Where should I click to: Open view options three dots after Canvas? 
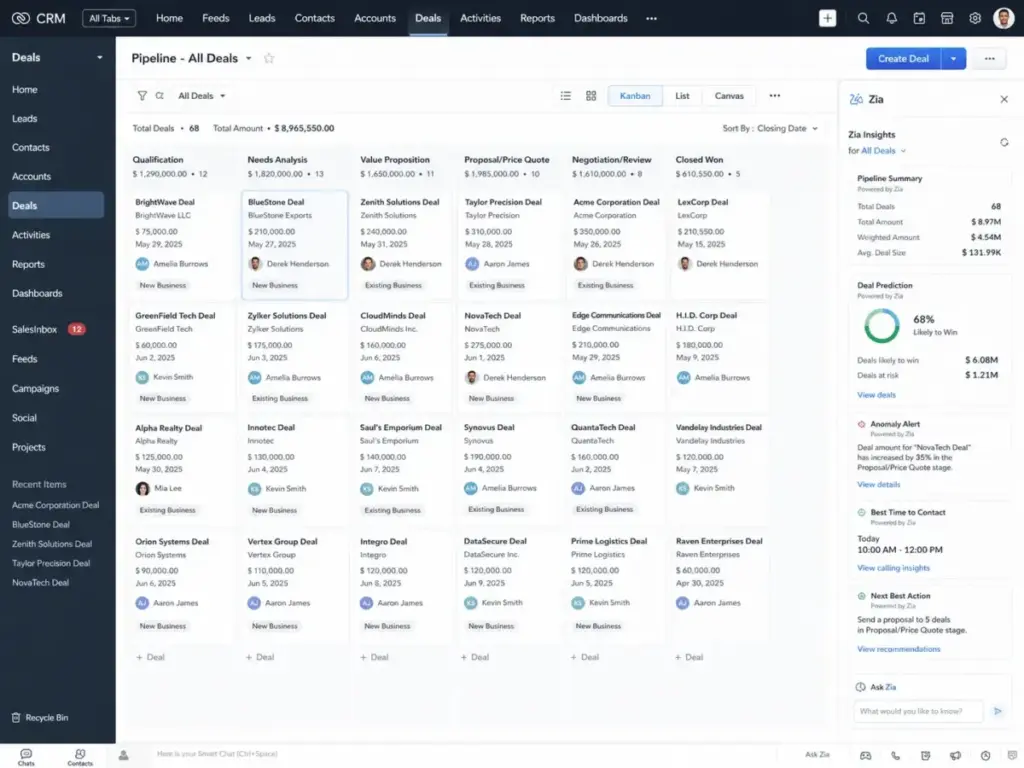[775, 96]
